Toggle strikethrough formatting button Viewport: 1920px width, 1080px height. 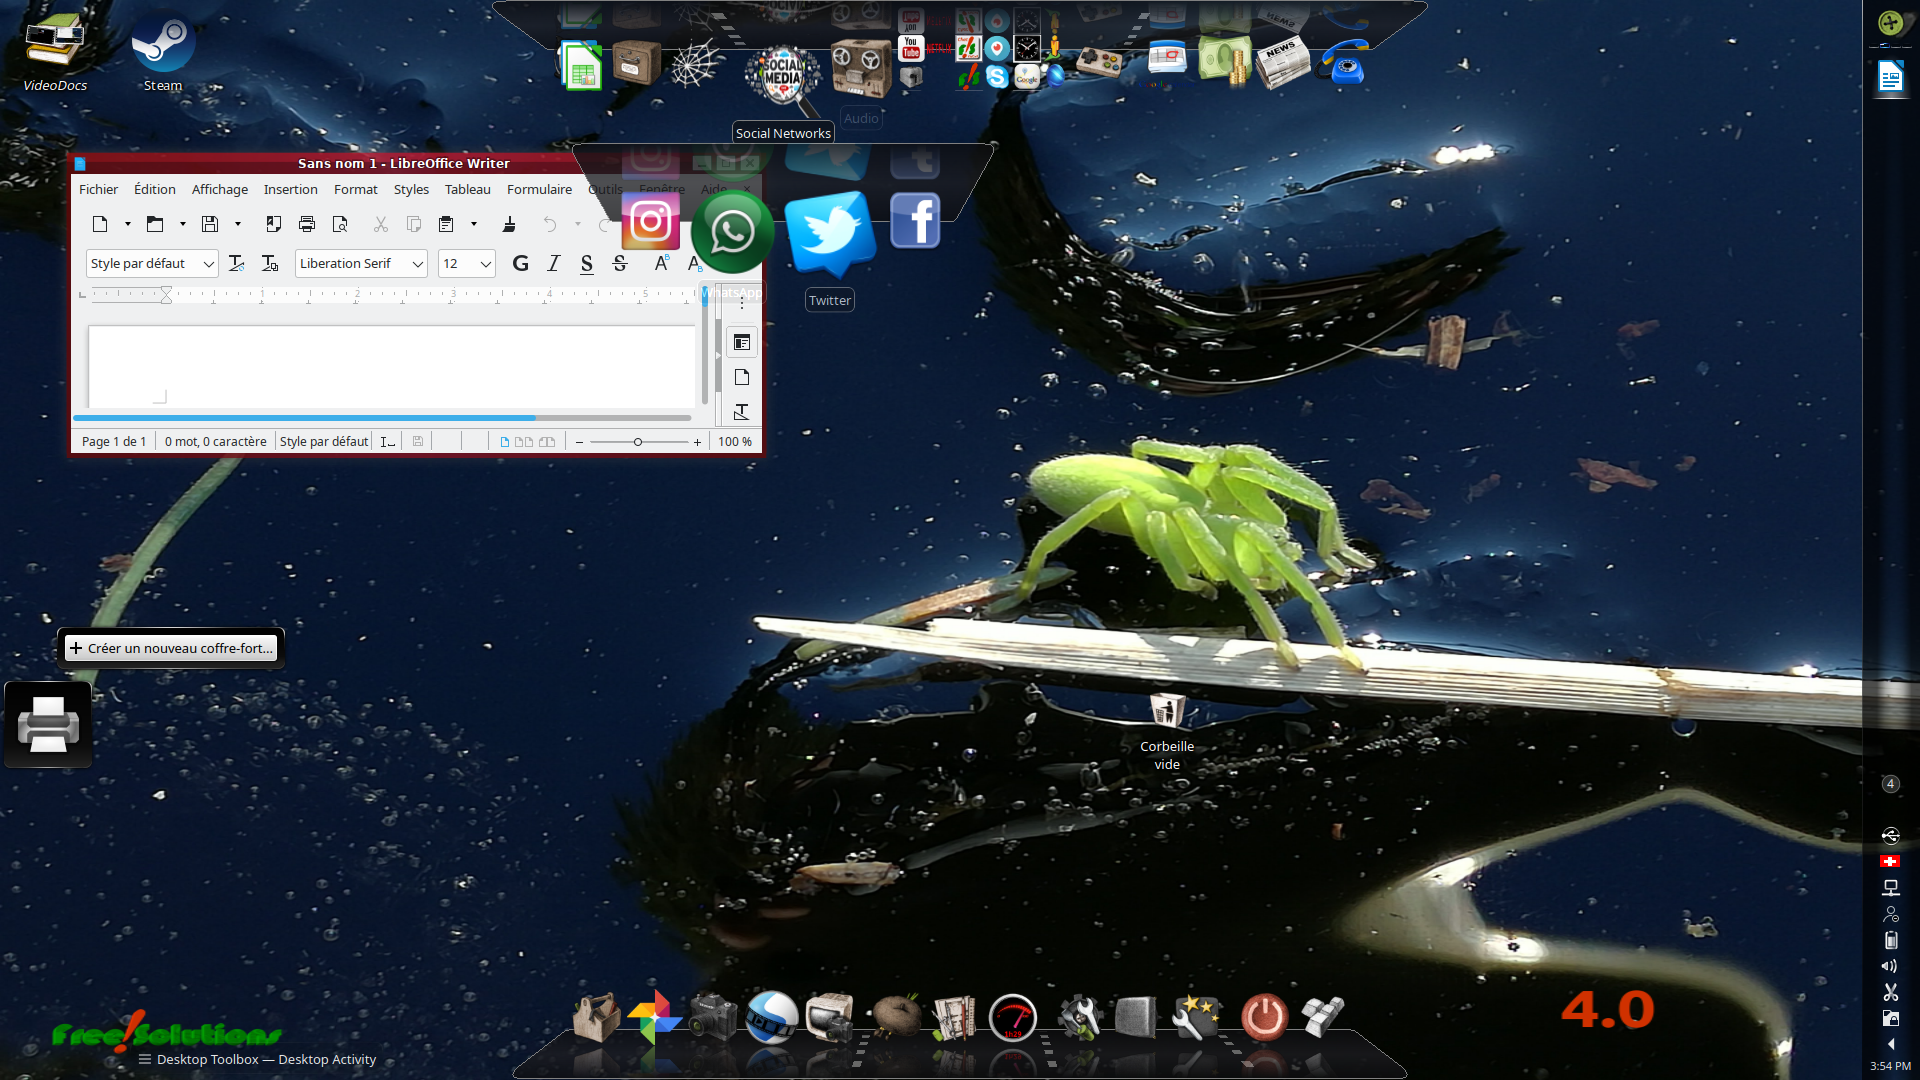point(620,263)
